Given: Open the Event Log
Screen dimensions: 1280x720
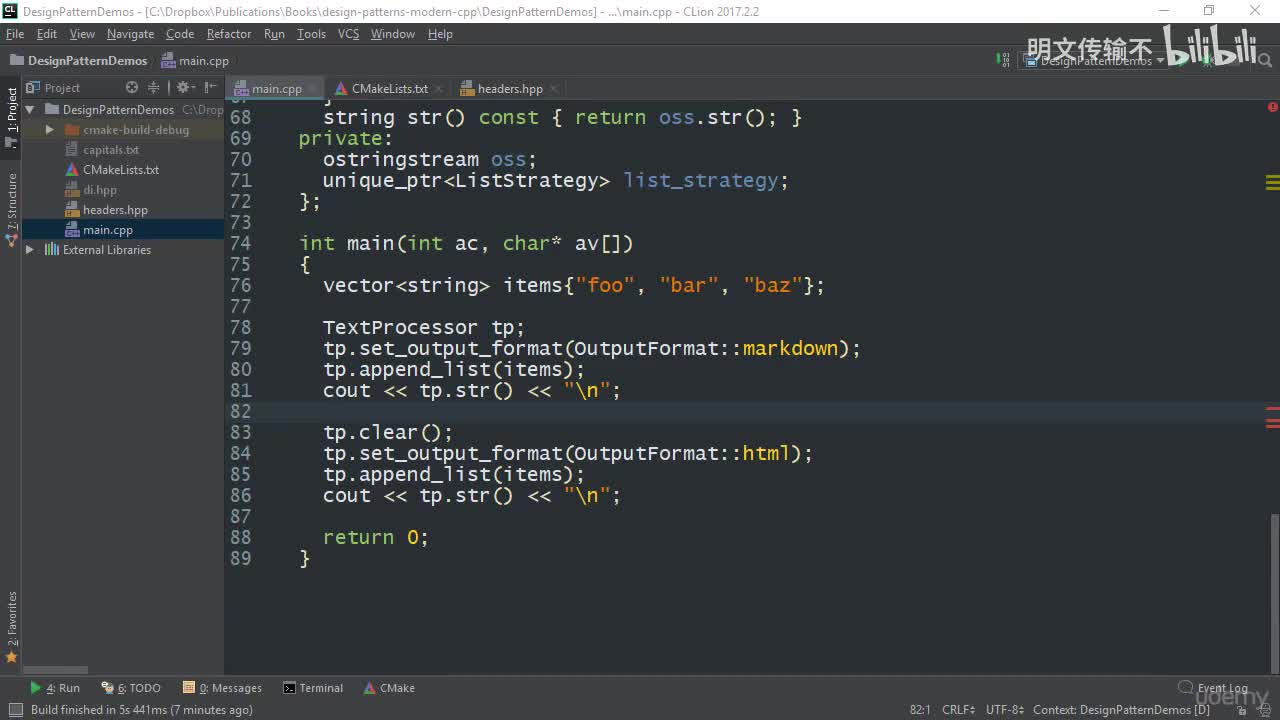Looking at the screenshot, I should click(x=1213, y=688).
